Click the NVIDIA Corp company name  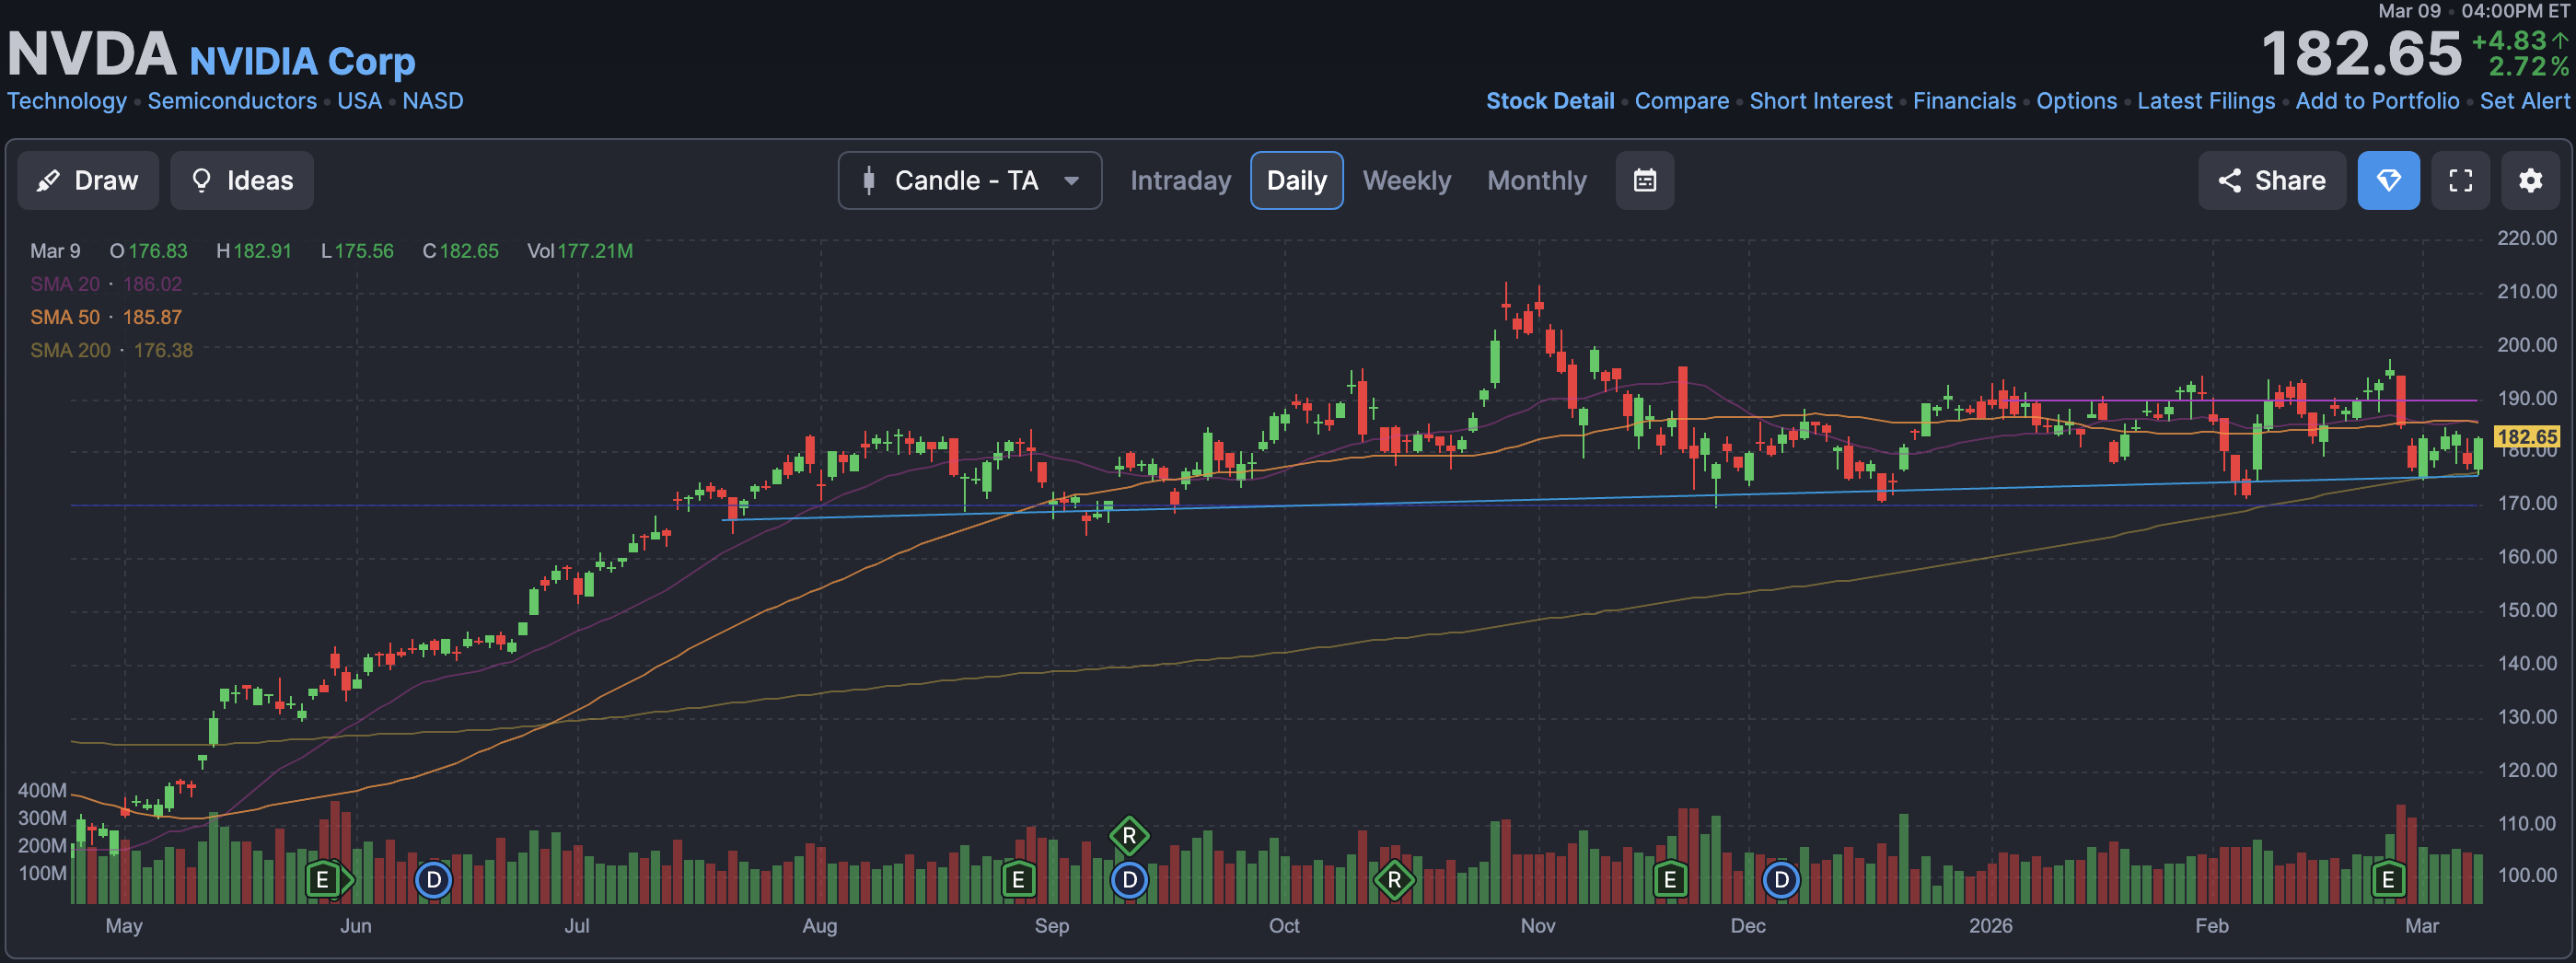[x=302, y=61]
